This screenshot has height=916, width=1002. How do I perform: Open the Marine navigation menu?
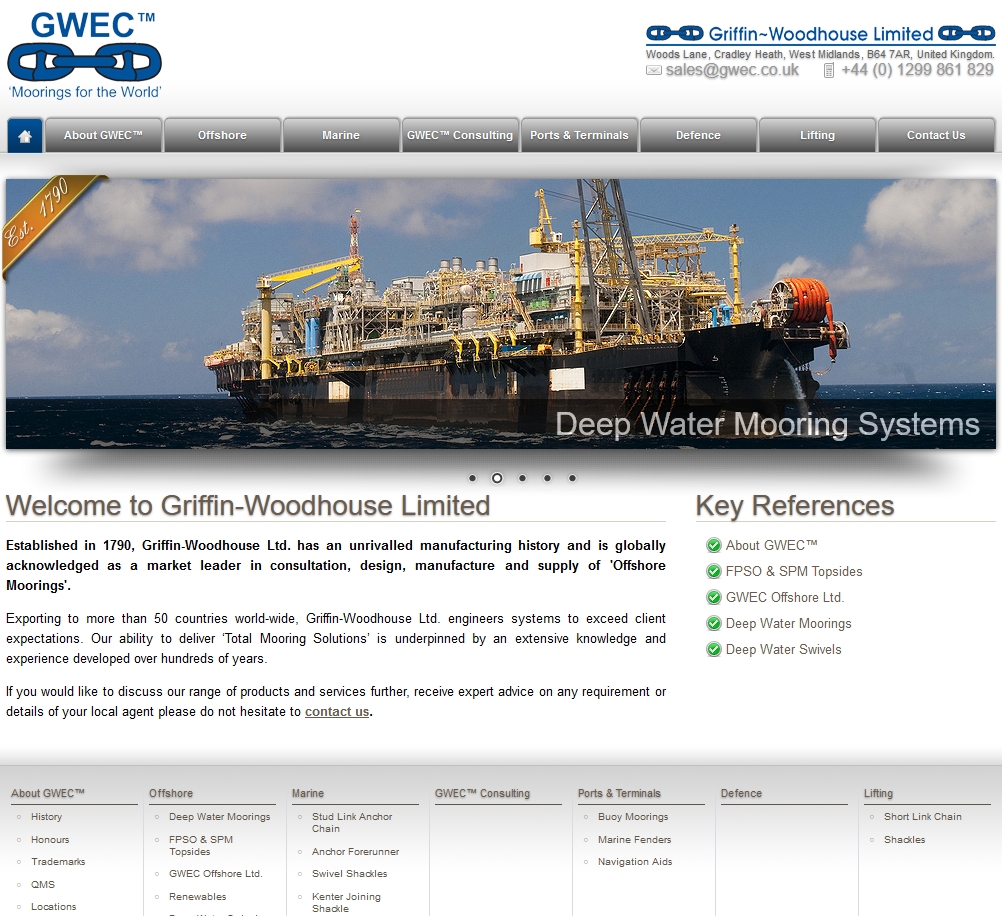341,136
